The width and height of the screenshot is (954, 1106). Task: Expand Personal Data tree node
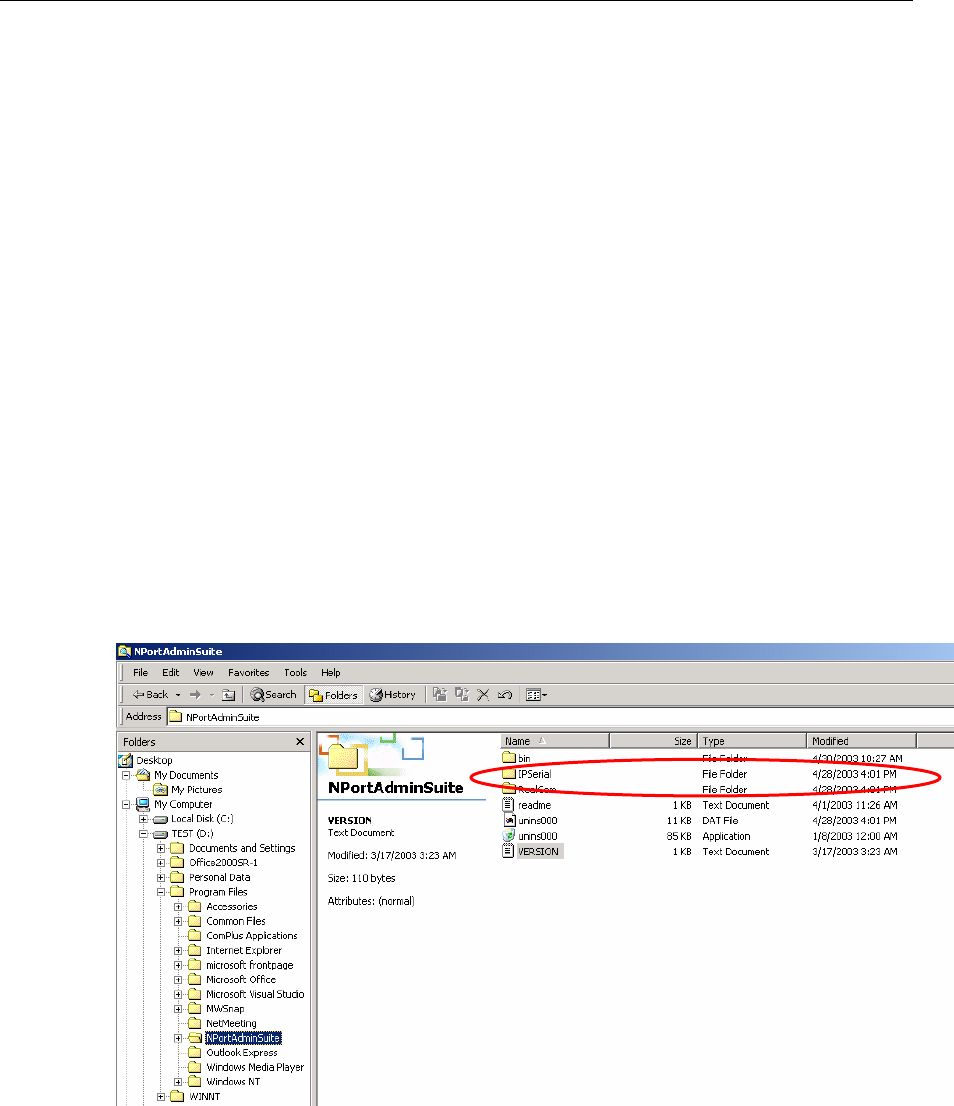click(161, 877)
